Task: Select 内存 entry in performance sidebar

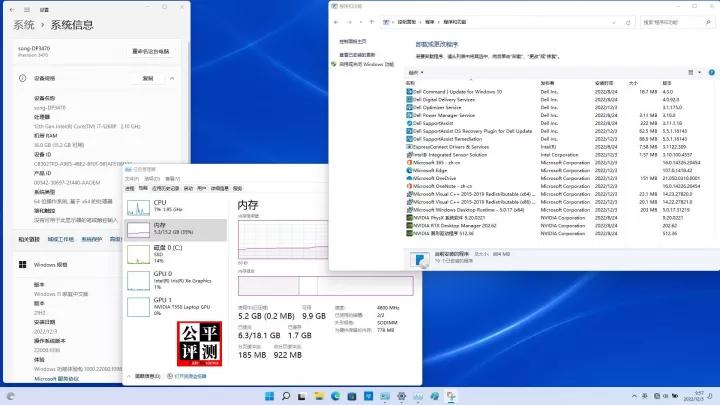Action: coord(175,229)
